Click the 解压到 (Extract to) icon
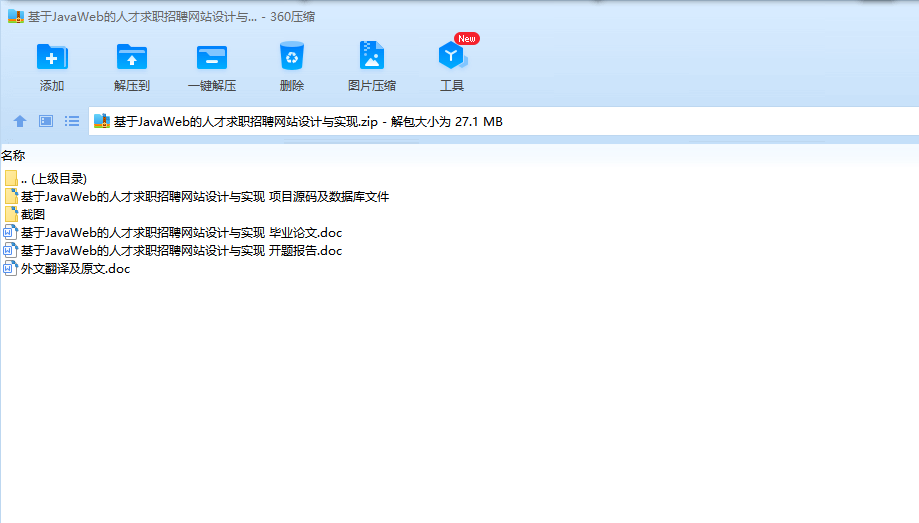Image resolution: width=919 pixels, height=523 pixels. click(132, 57)
